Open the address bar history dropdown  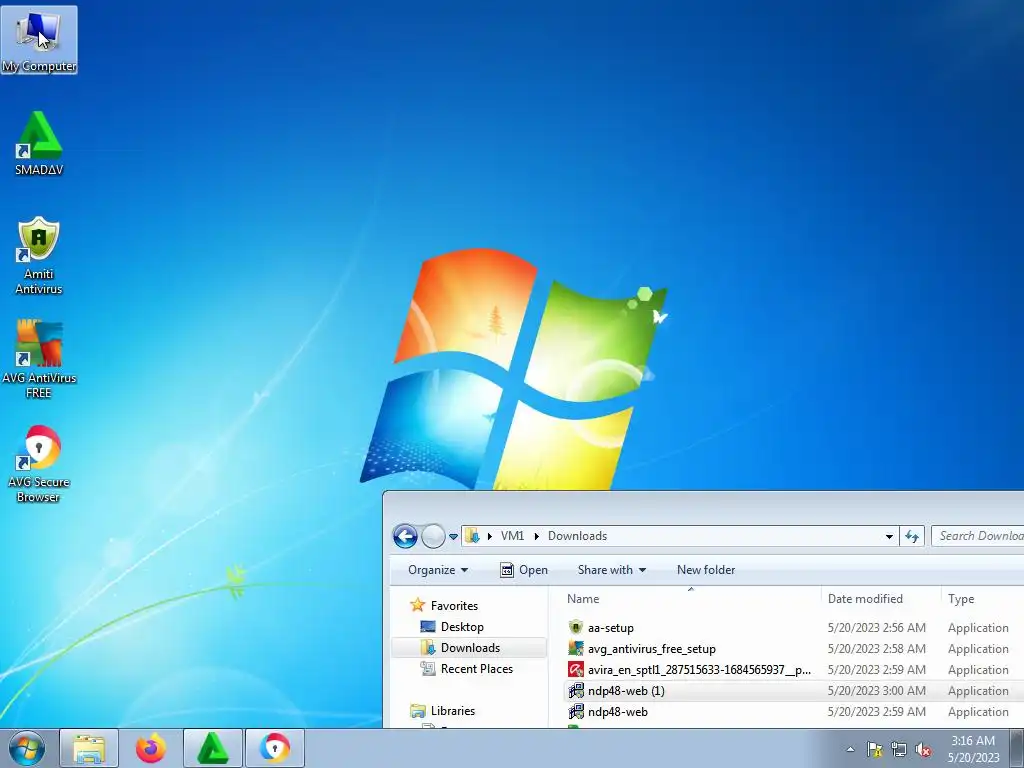tap(889, 536)
